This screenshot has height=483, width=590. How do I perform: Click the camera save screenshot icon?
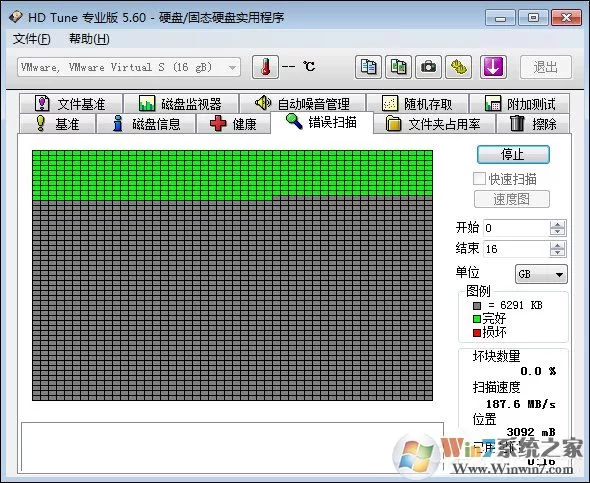[428, 67]
